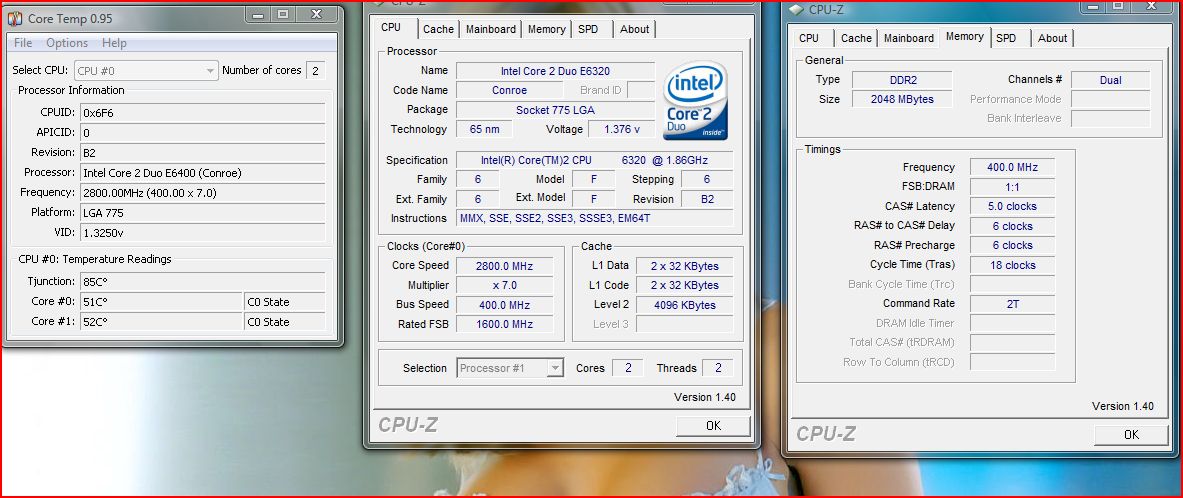The image size is (1183, 498).
Task: Click OK in the processor CPU-Z window
Action: point(714,426)
